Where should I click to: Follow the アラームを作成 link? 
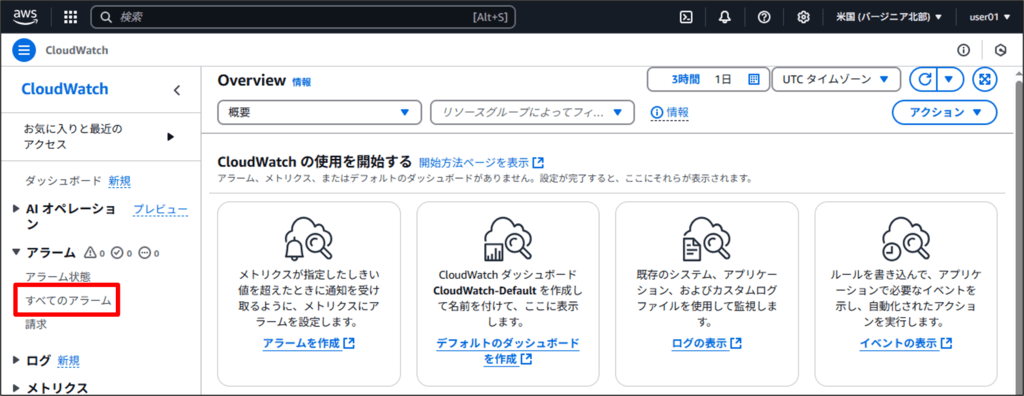(x=308, y=343)
